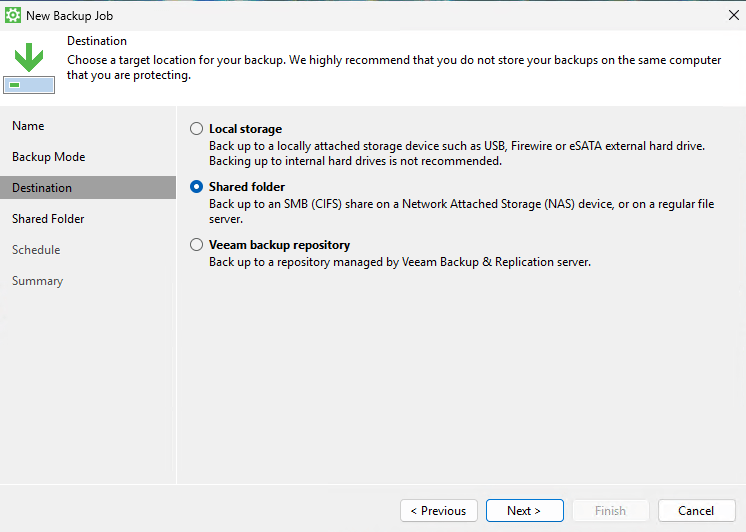
Task: Select Veeam backup repository radio button
Action: tap(196, 245)
